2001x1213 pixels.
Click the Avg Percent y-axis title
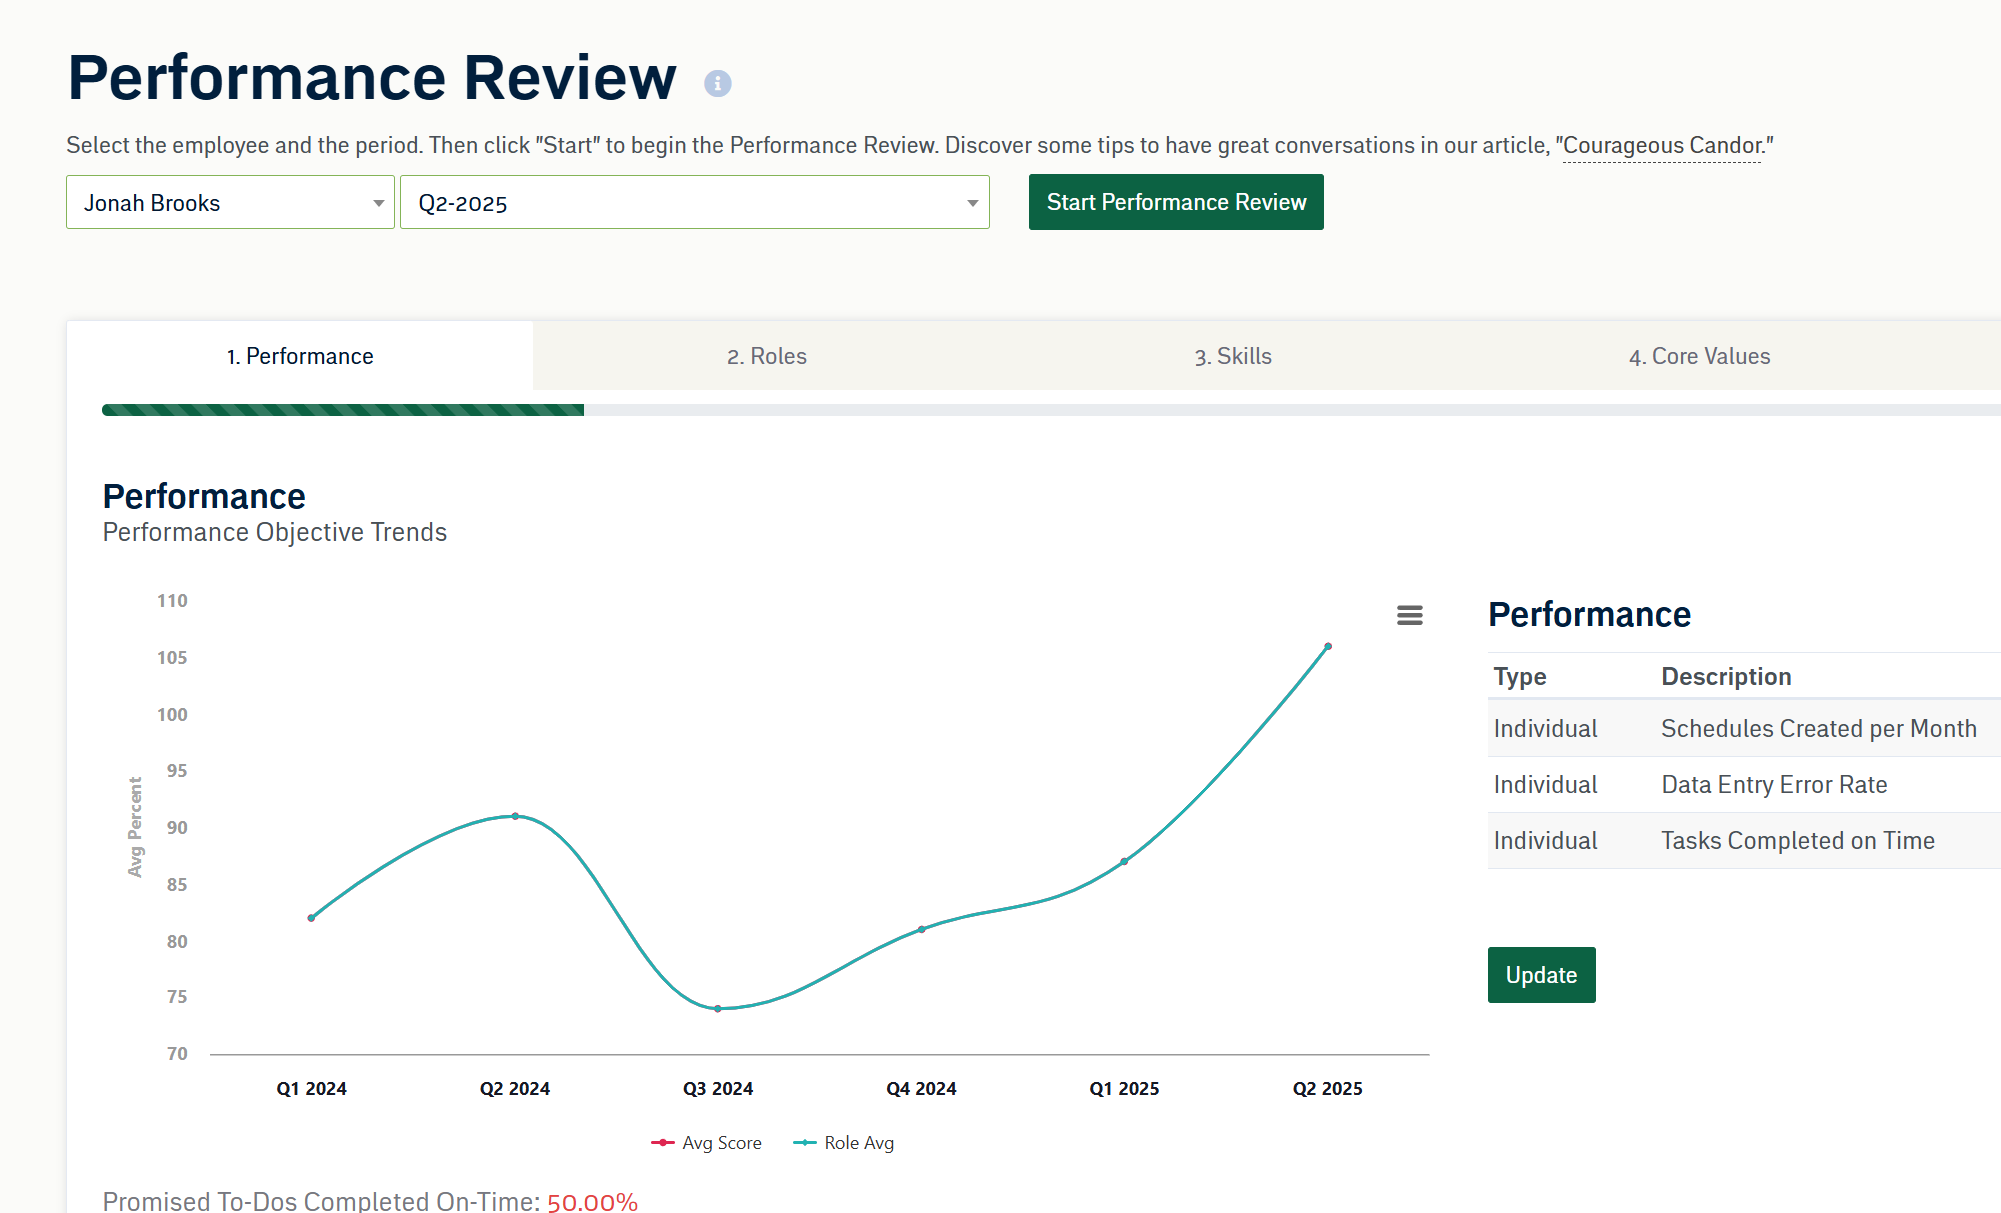135,827
